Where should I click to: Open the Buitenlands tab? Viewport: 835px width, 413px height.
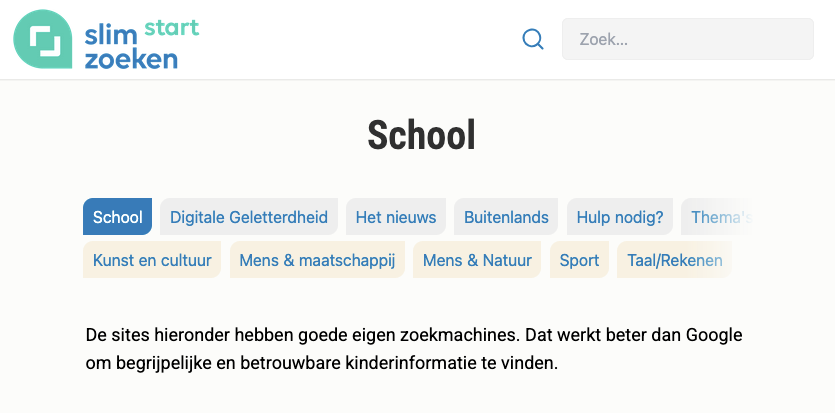[506, 217]
